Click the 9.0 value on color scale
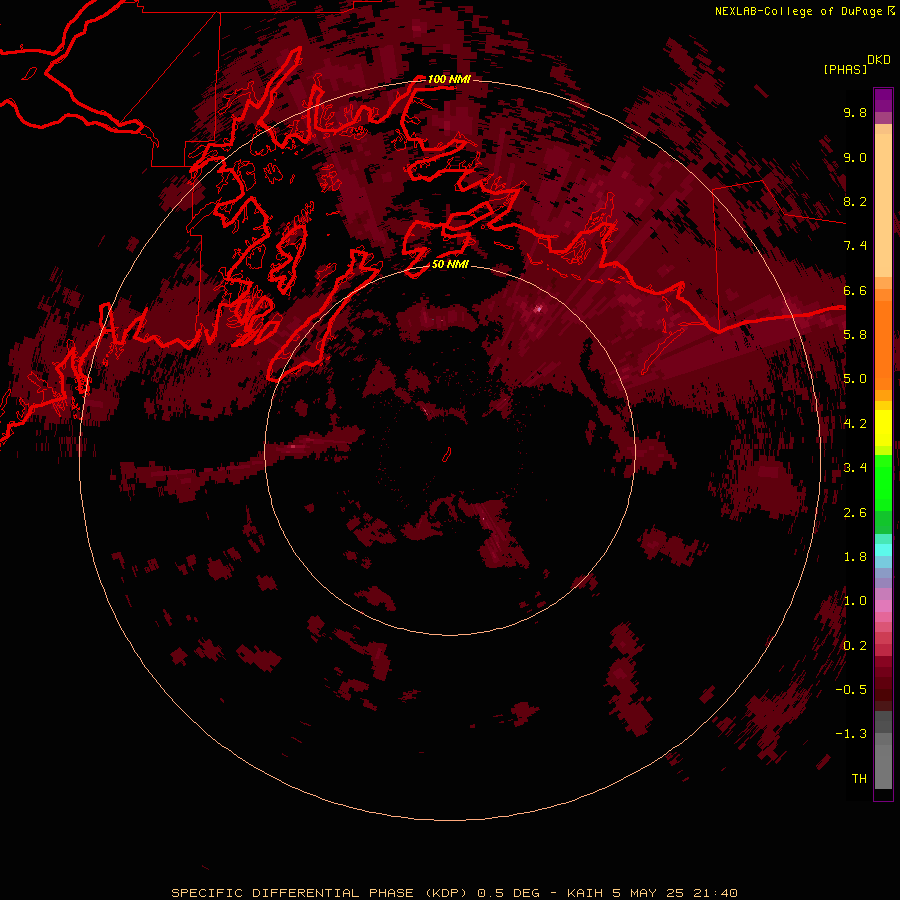Viewport: 900px width, 900px height. coord(855,157)
